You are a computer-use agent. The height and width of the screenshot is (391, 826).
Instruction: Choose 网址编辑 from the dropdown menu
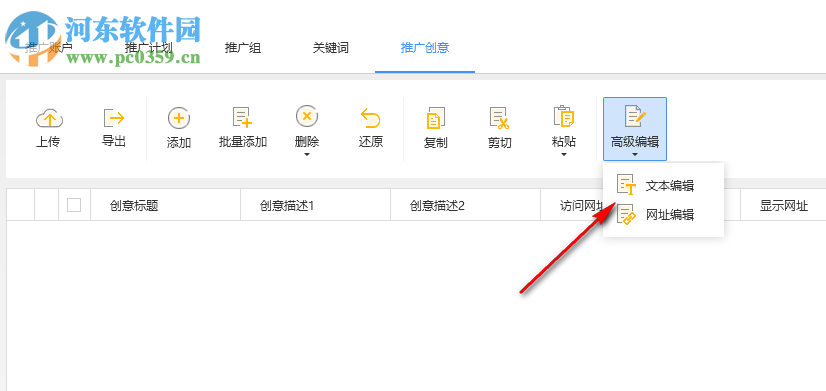[663, 214]
